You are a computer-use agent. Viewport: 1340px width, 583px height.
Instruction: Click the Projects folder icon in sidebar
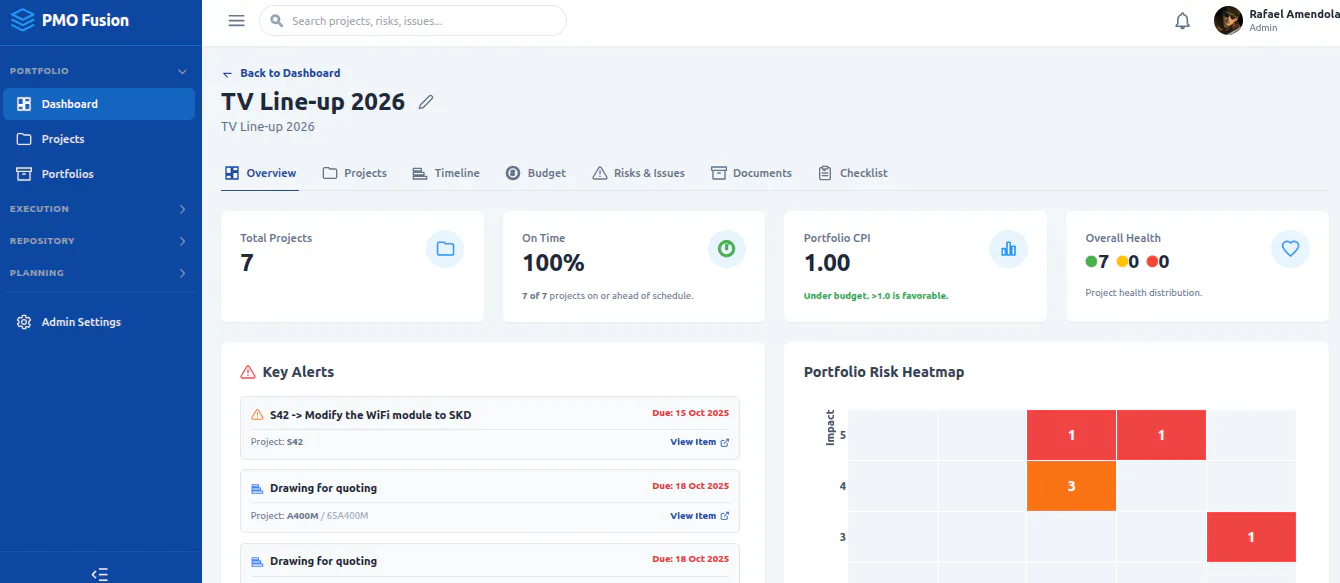[x=25, y=139]
